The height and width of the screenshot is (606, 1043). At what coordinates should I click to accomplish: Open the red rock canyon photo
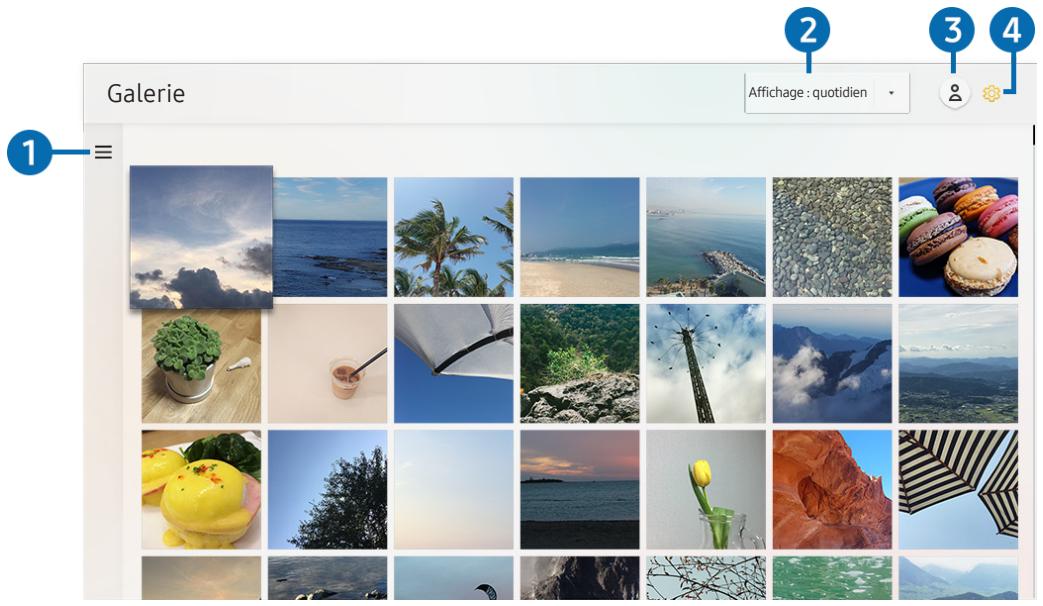click(x=832, y=490)
